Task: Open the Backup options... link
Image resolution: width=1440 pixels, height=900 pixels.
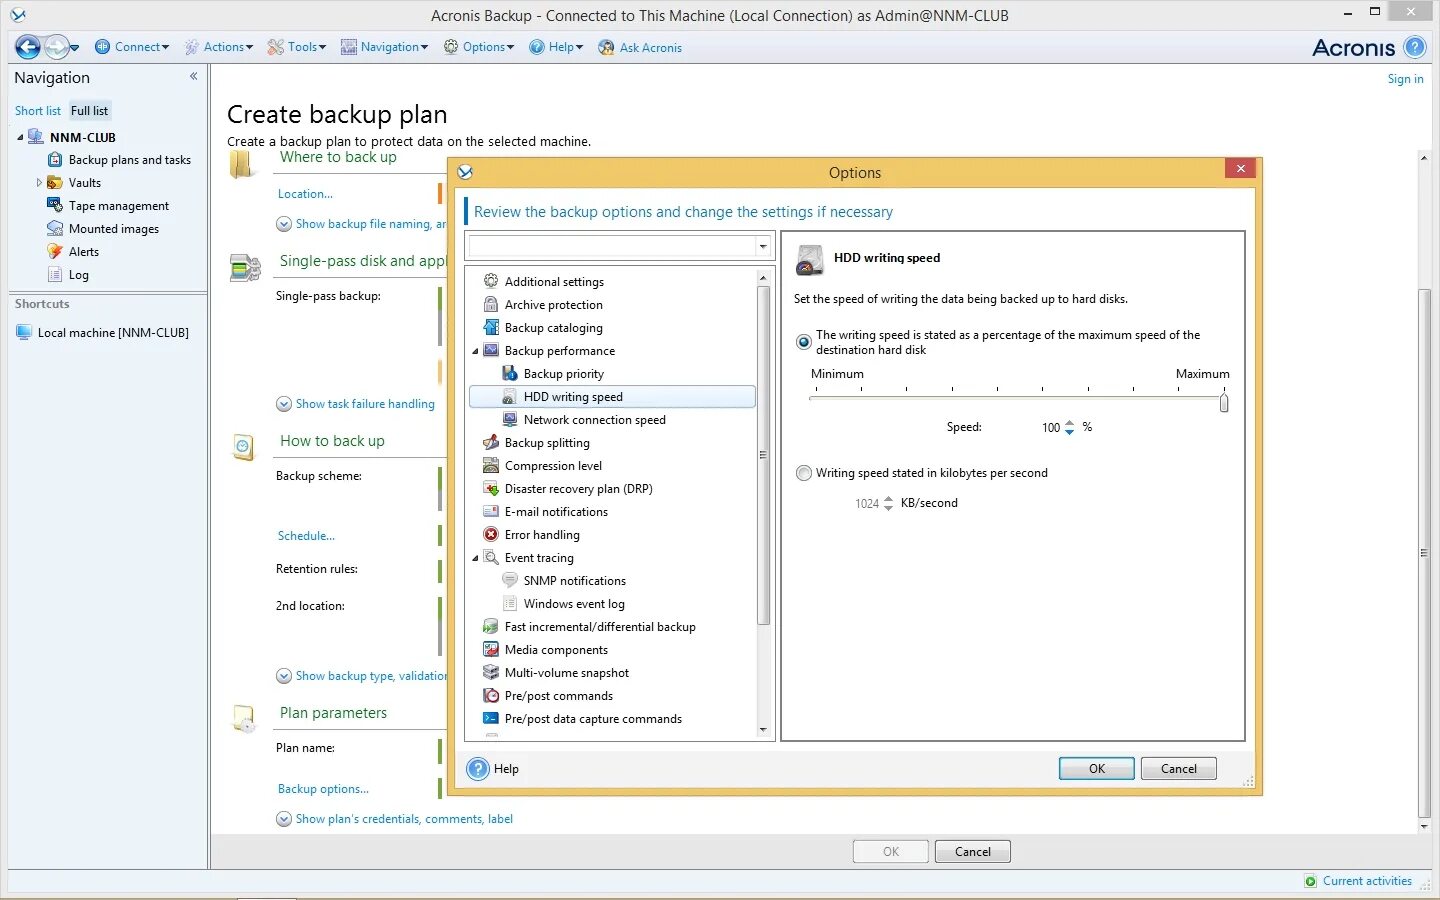Action: pos(323,789)
